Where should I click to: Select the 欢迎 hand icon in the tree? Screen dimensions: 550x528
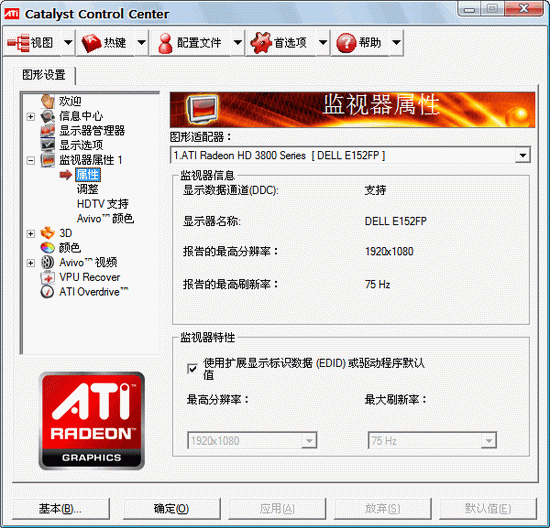pyautogui.click(x=47, y=101)
